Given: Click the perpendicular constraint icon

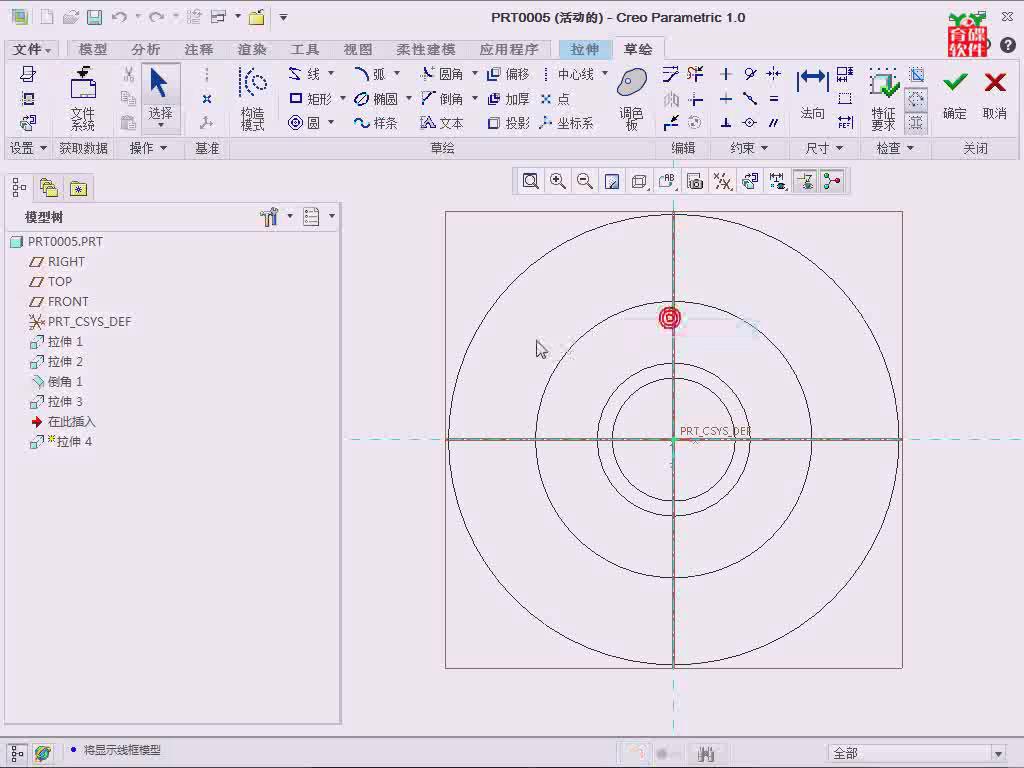Looking at the screenshot, I should (726, 123).
